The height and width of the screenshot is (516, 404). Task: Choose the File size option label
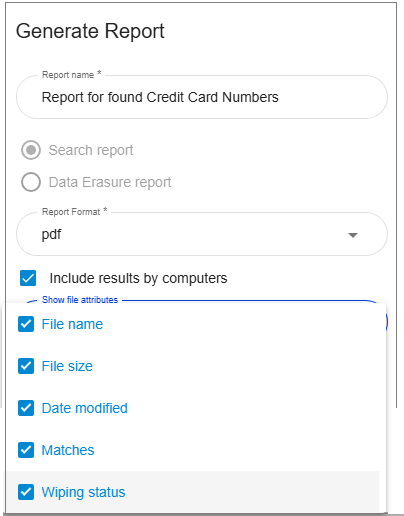[67, 366]
